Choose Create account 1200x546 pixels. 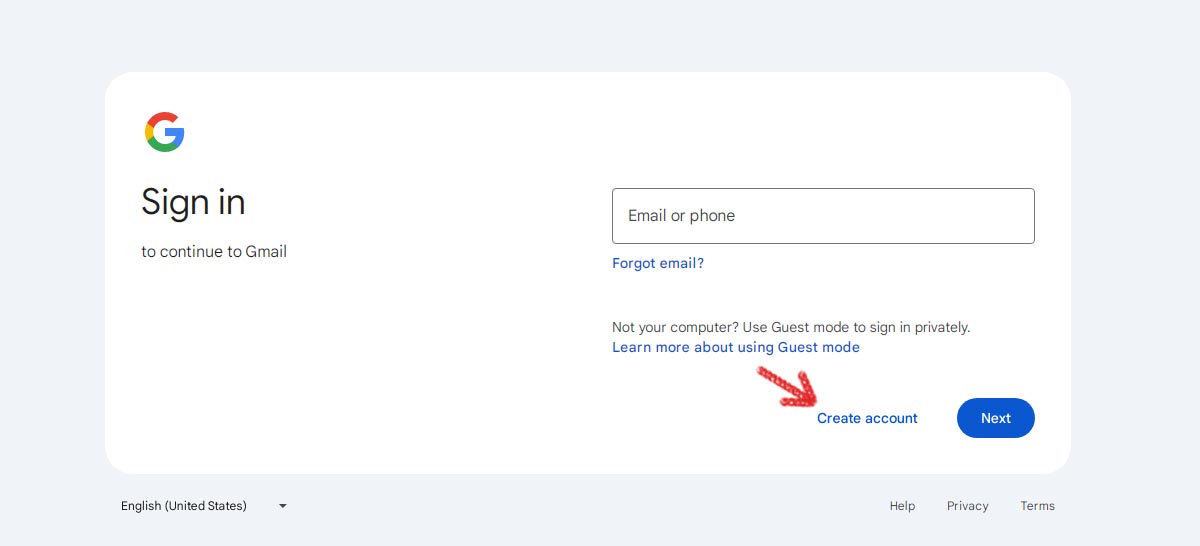(x=867, y=418)
